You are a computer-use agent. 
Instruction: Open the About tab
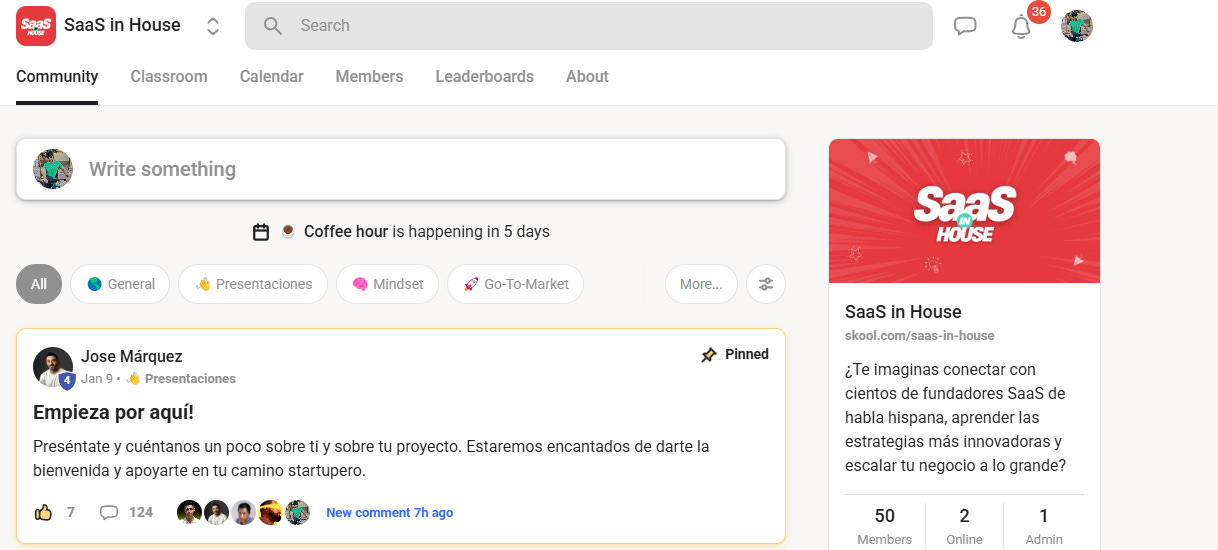pyautogui.click(x=587, y=77)
